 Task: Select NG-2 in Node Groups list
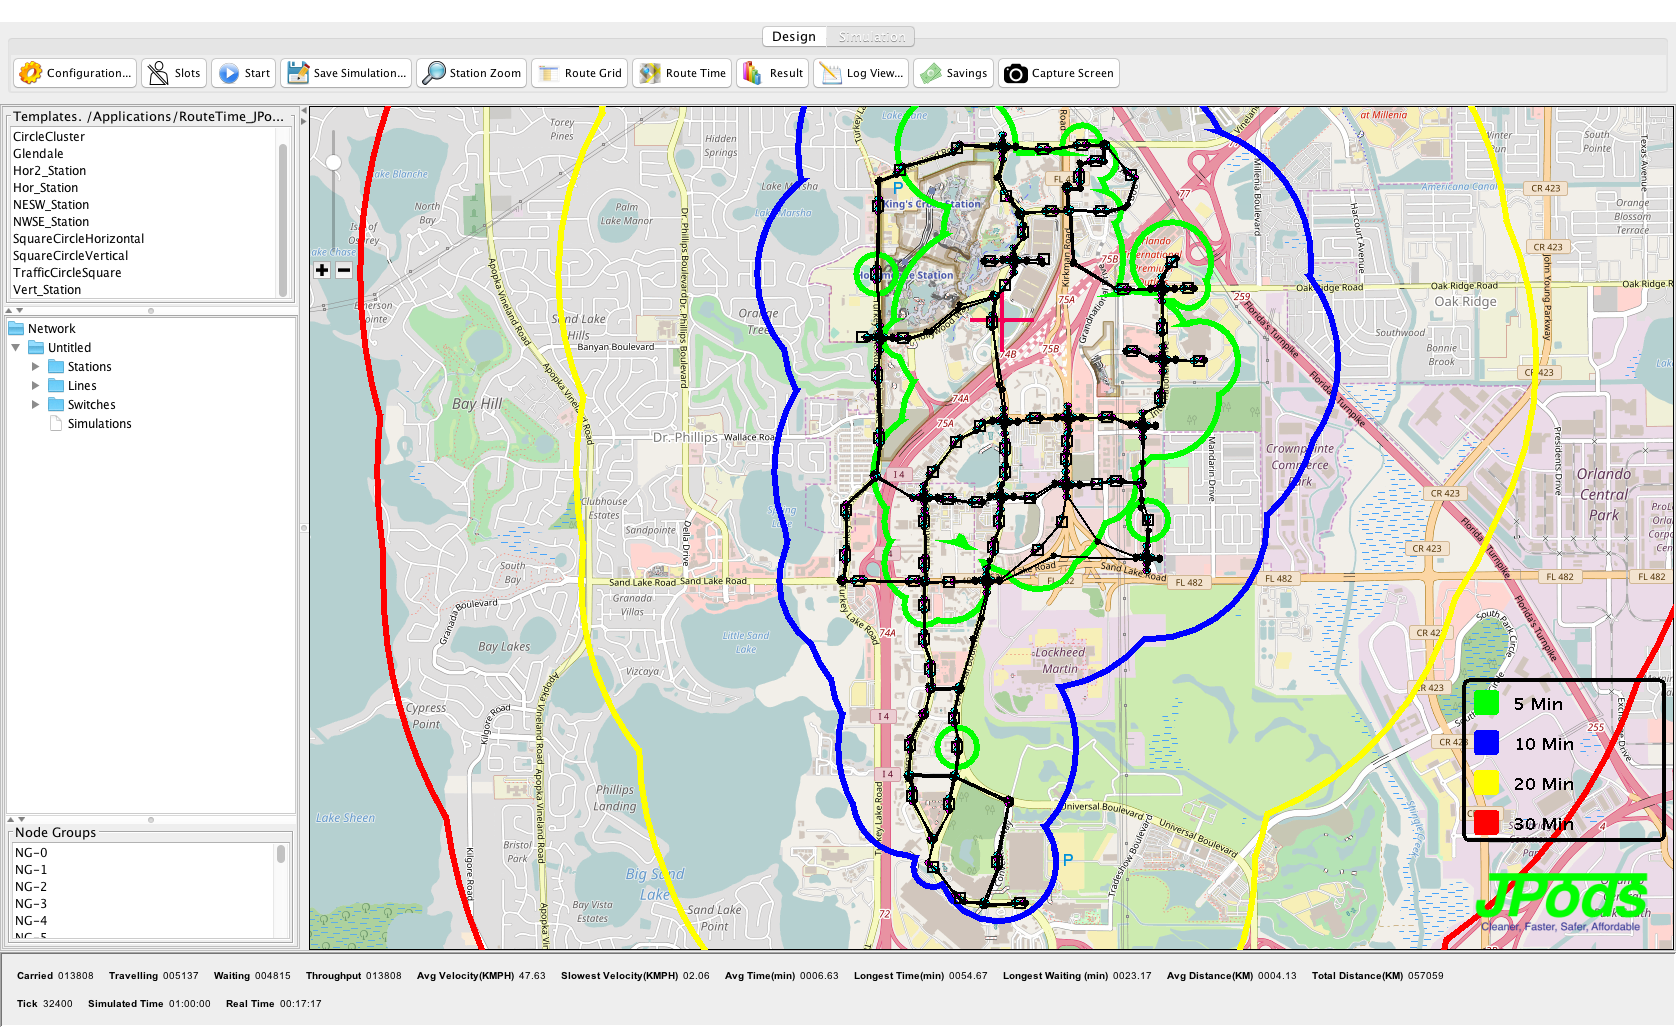point(31,887)
